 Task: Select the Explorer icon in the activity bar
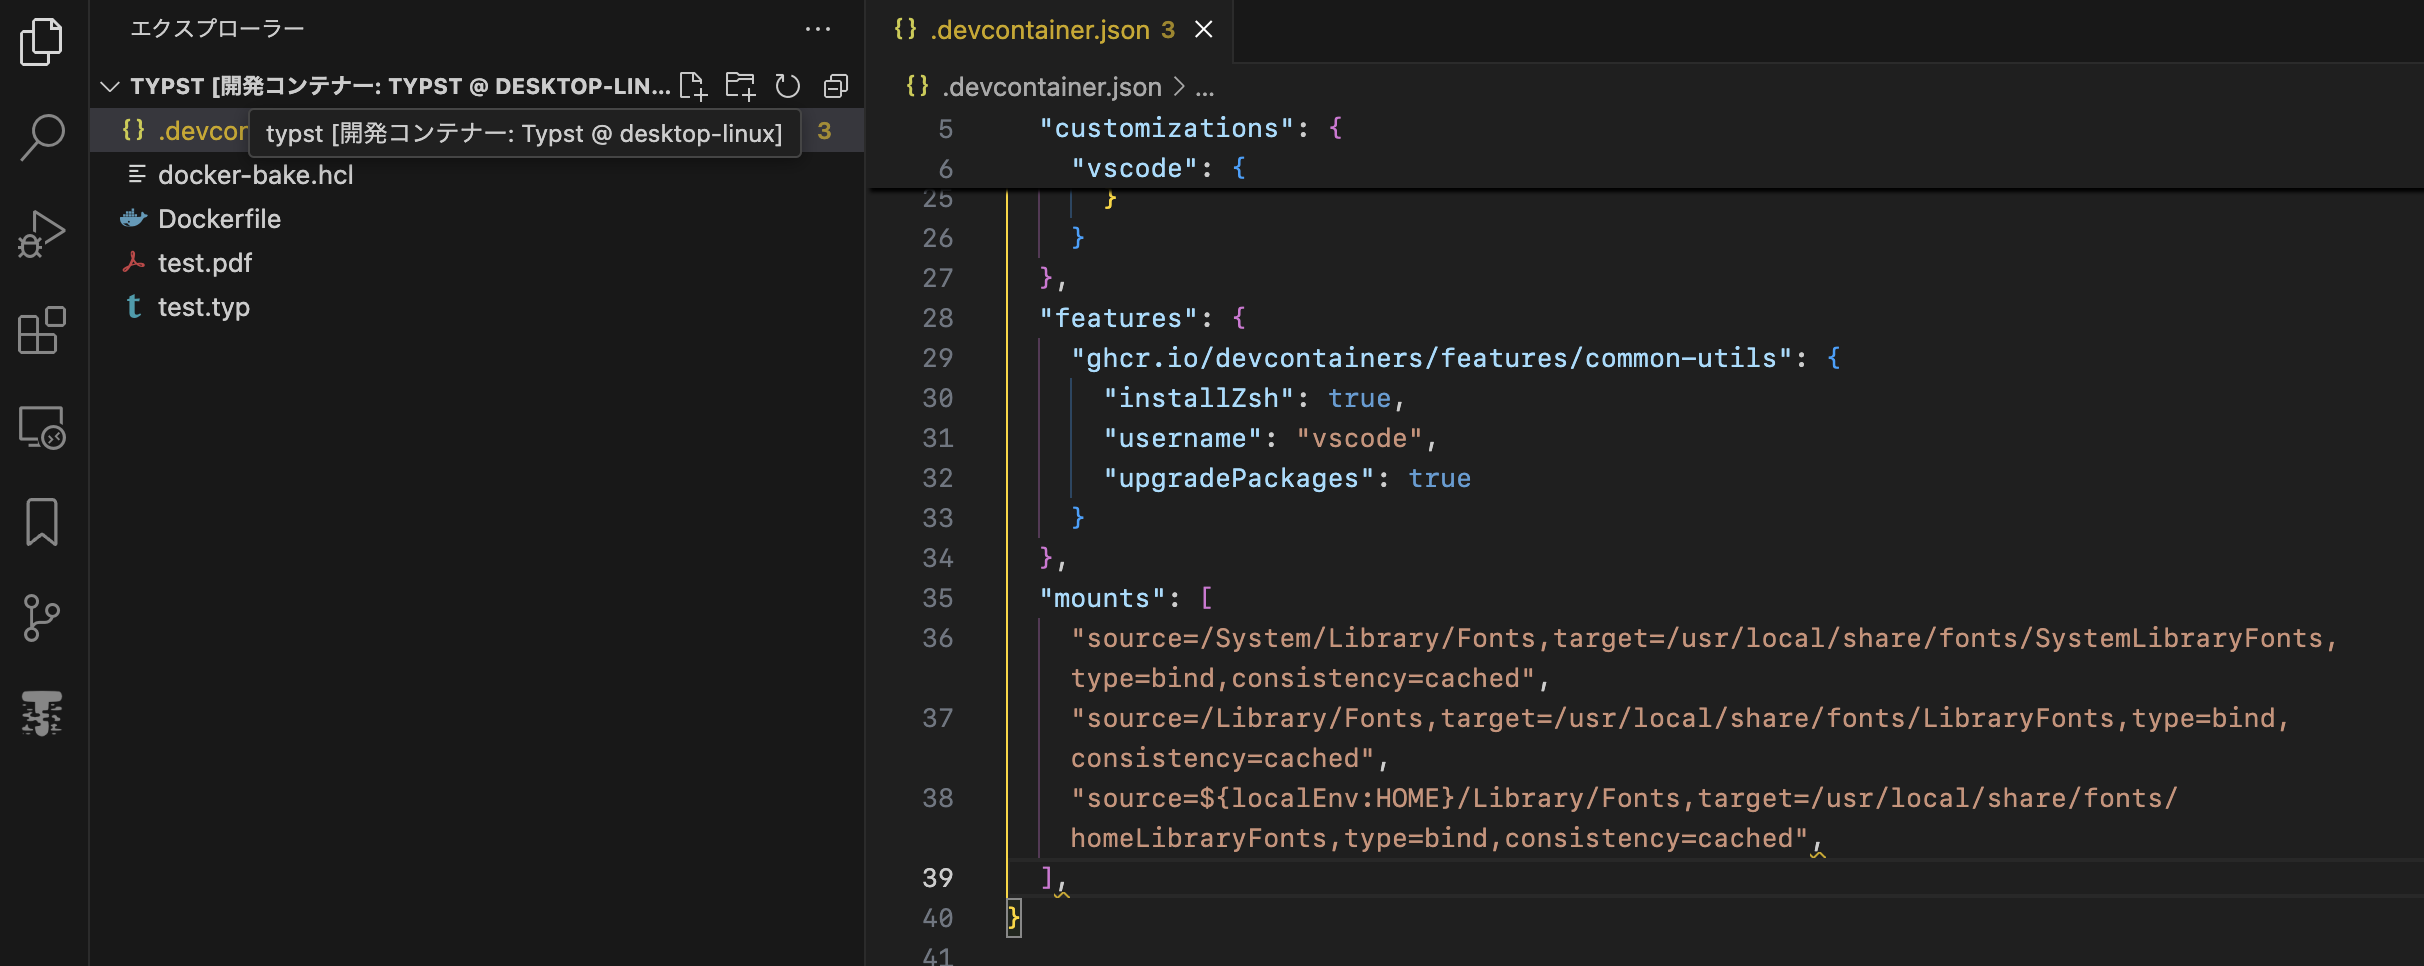(x=41, y=42)
